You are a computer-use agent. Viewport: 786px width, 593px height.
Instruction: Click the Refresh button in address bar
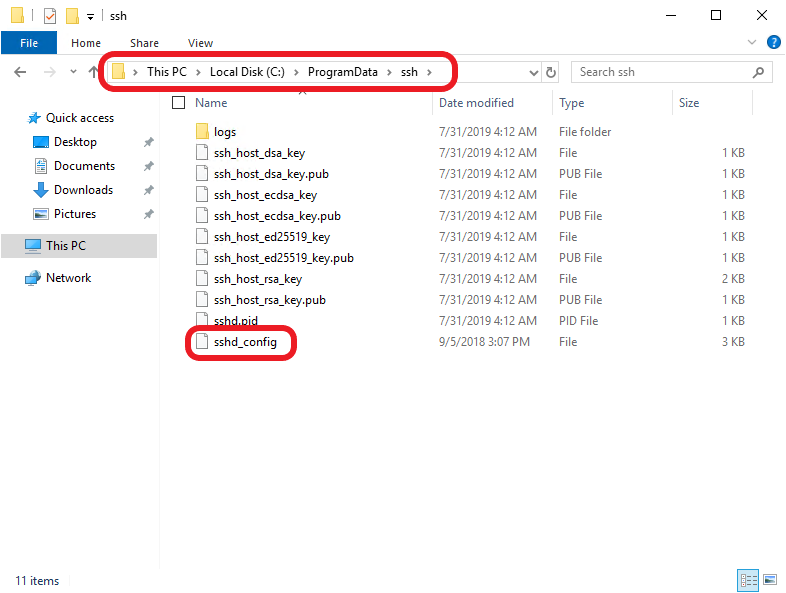pyautogui.click(x=551, y=72)
